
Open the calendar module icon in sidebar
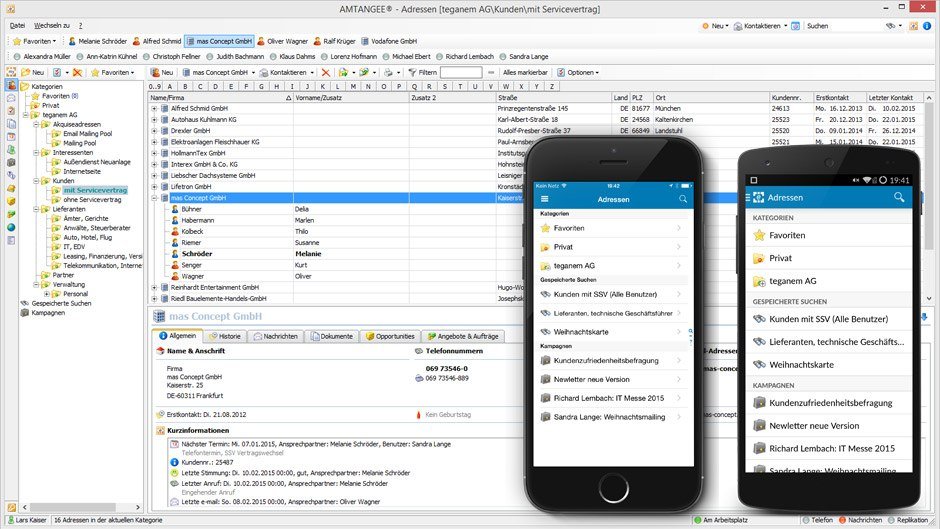(x=11, y=137)
